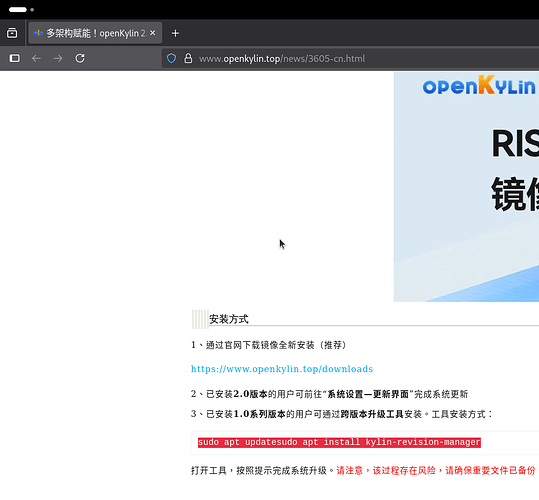Viewport: 539px width, 500px height.
Task: Select the second workspace dot in top bar
Action: click(32, 10)
